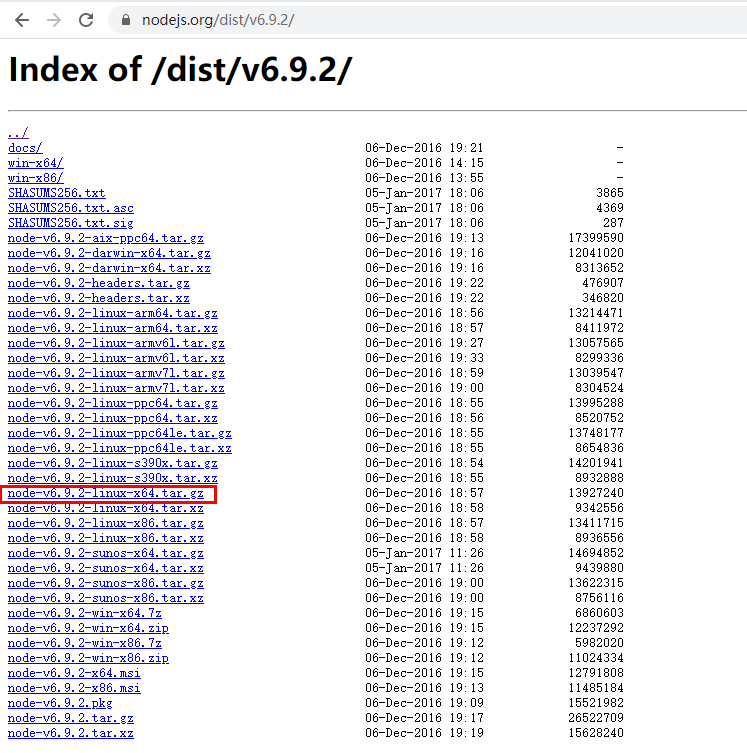Click file size 287 in SHASUMS256.txt.sig row
Viewport: 747px width, 753px height.
613,223
